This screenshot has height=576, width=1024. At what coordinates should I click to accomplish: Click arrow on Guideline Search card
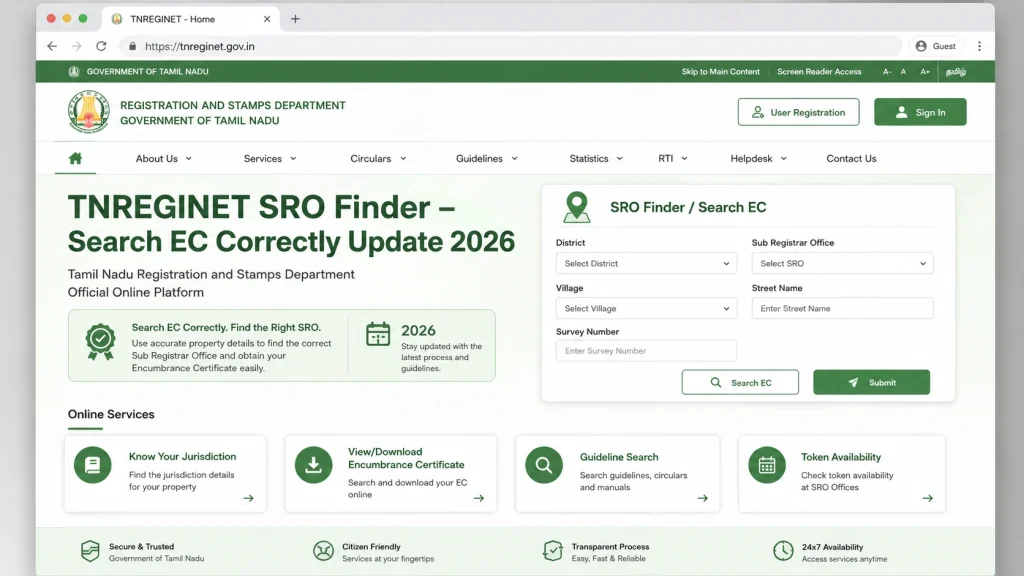pos(703,498)
